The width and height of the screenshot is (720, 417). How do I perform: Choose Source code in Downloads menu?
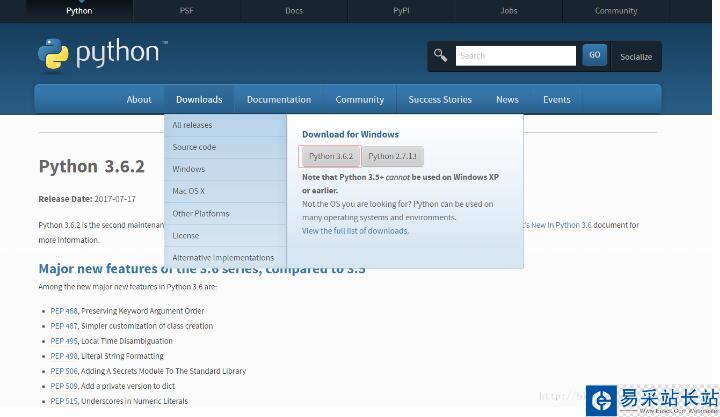[x=225, y=147]
